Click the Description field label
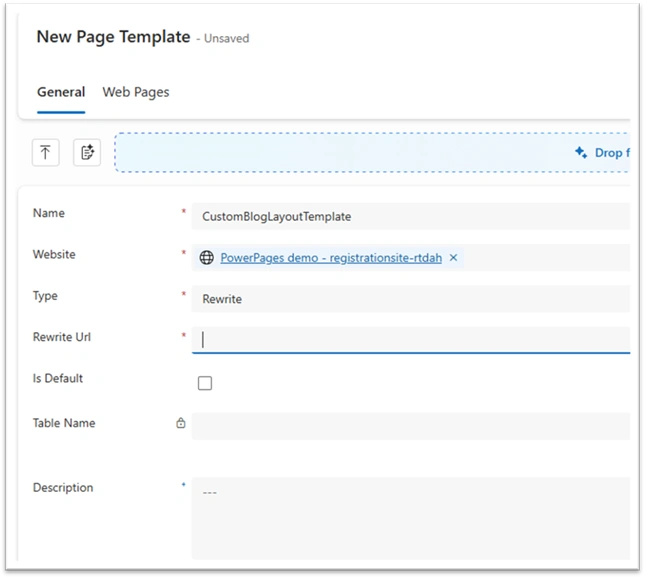Viewport: 646px width, 578px height. pos(63,488)
